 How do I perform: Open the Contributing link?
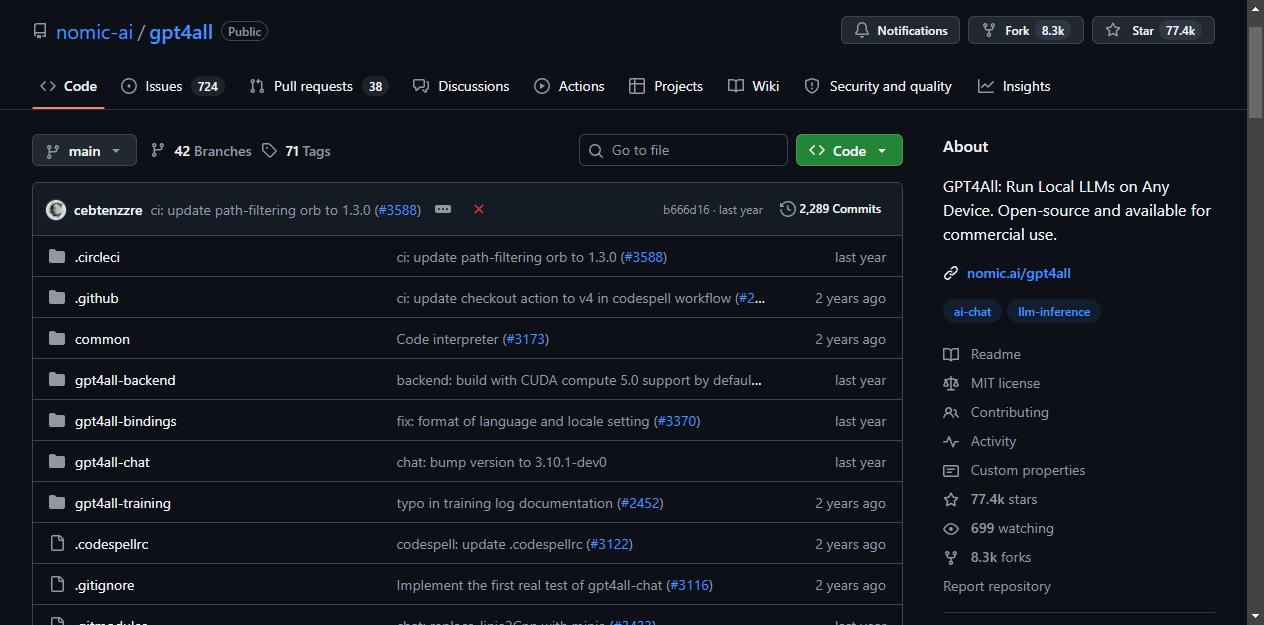tap(996, 412)
